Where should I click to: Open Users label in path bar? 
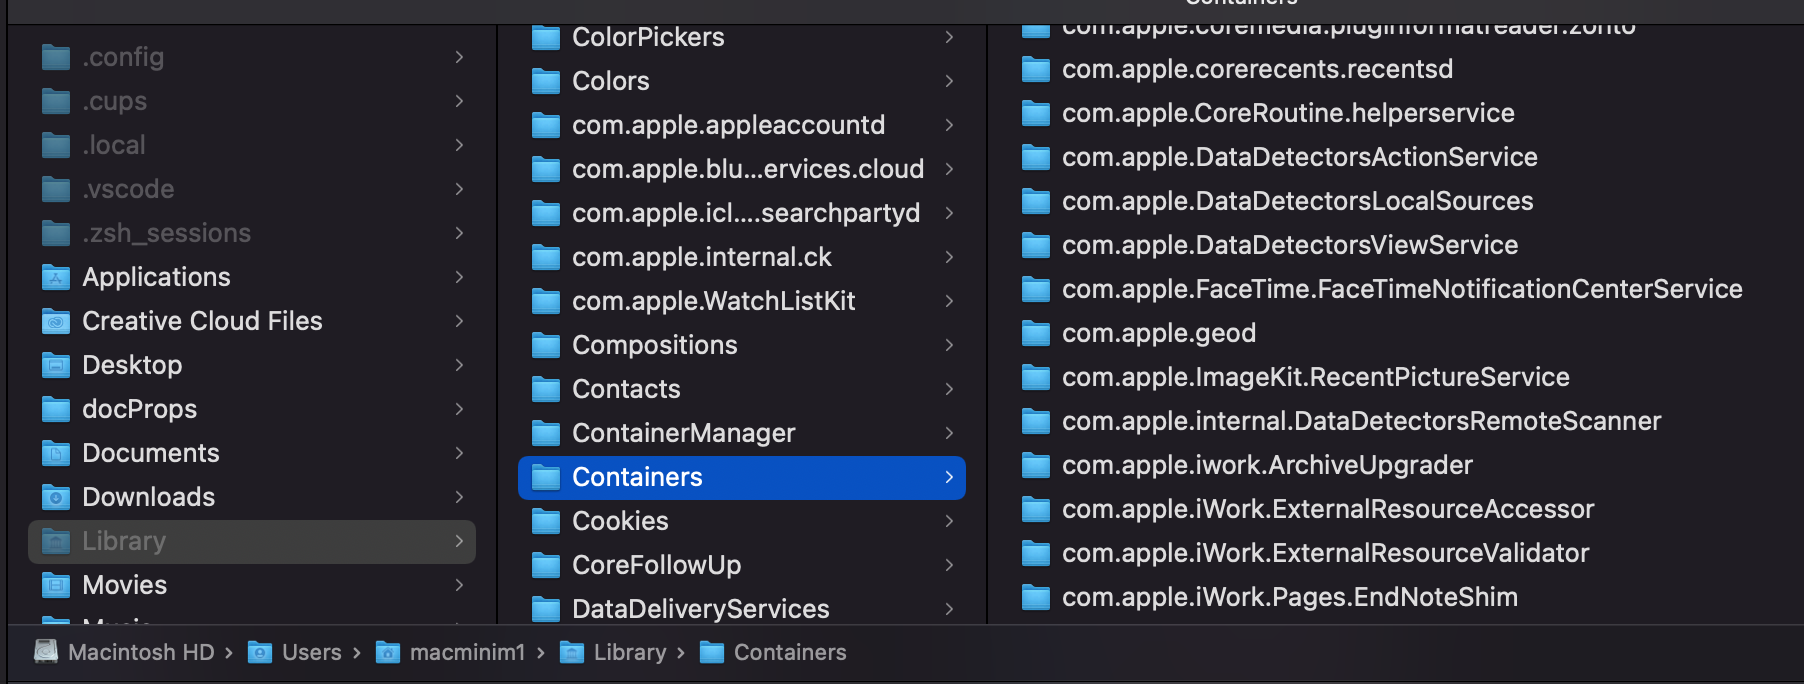tap(311, 652)
